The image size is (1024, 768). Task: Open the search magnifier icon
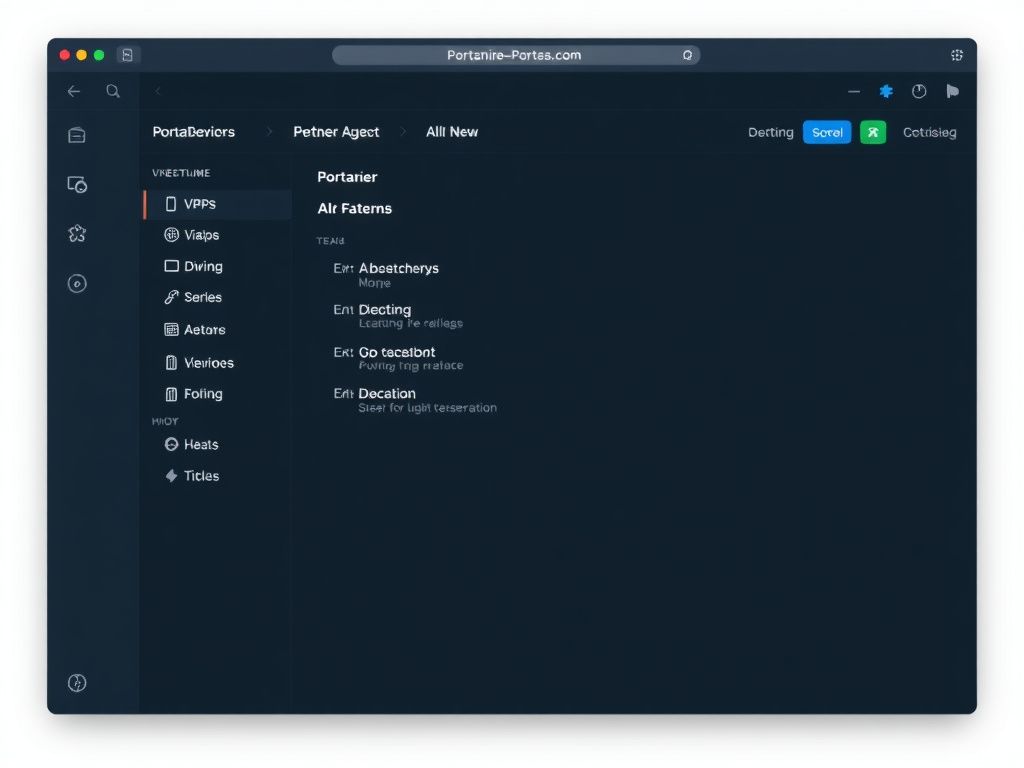click(113, 91)
